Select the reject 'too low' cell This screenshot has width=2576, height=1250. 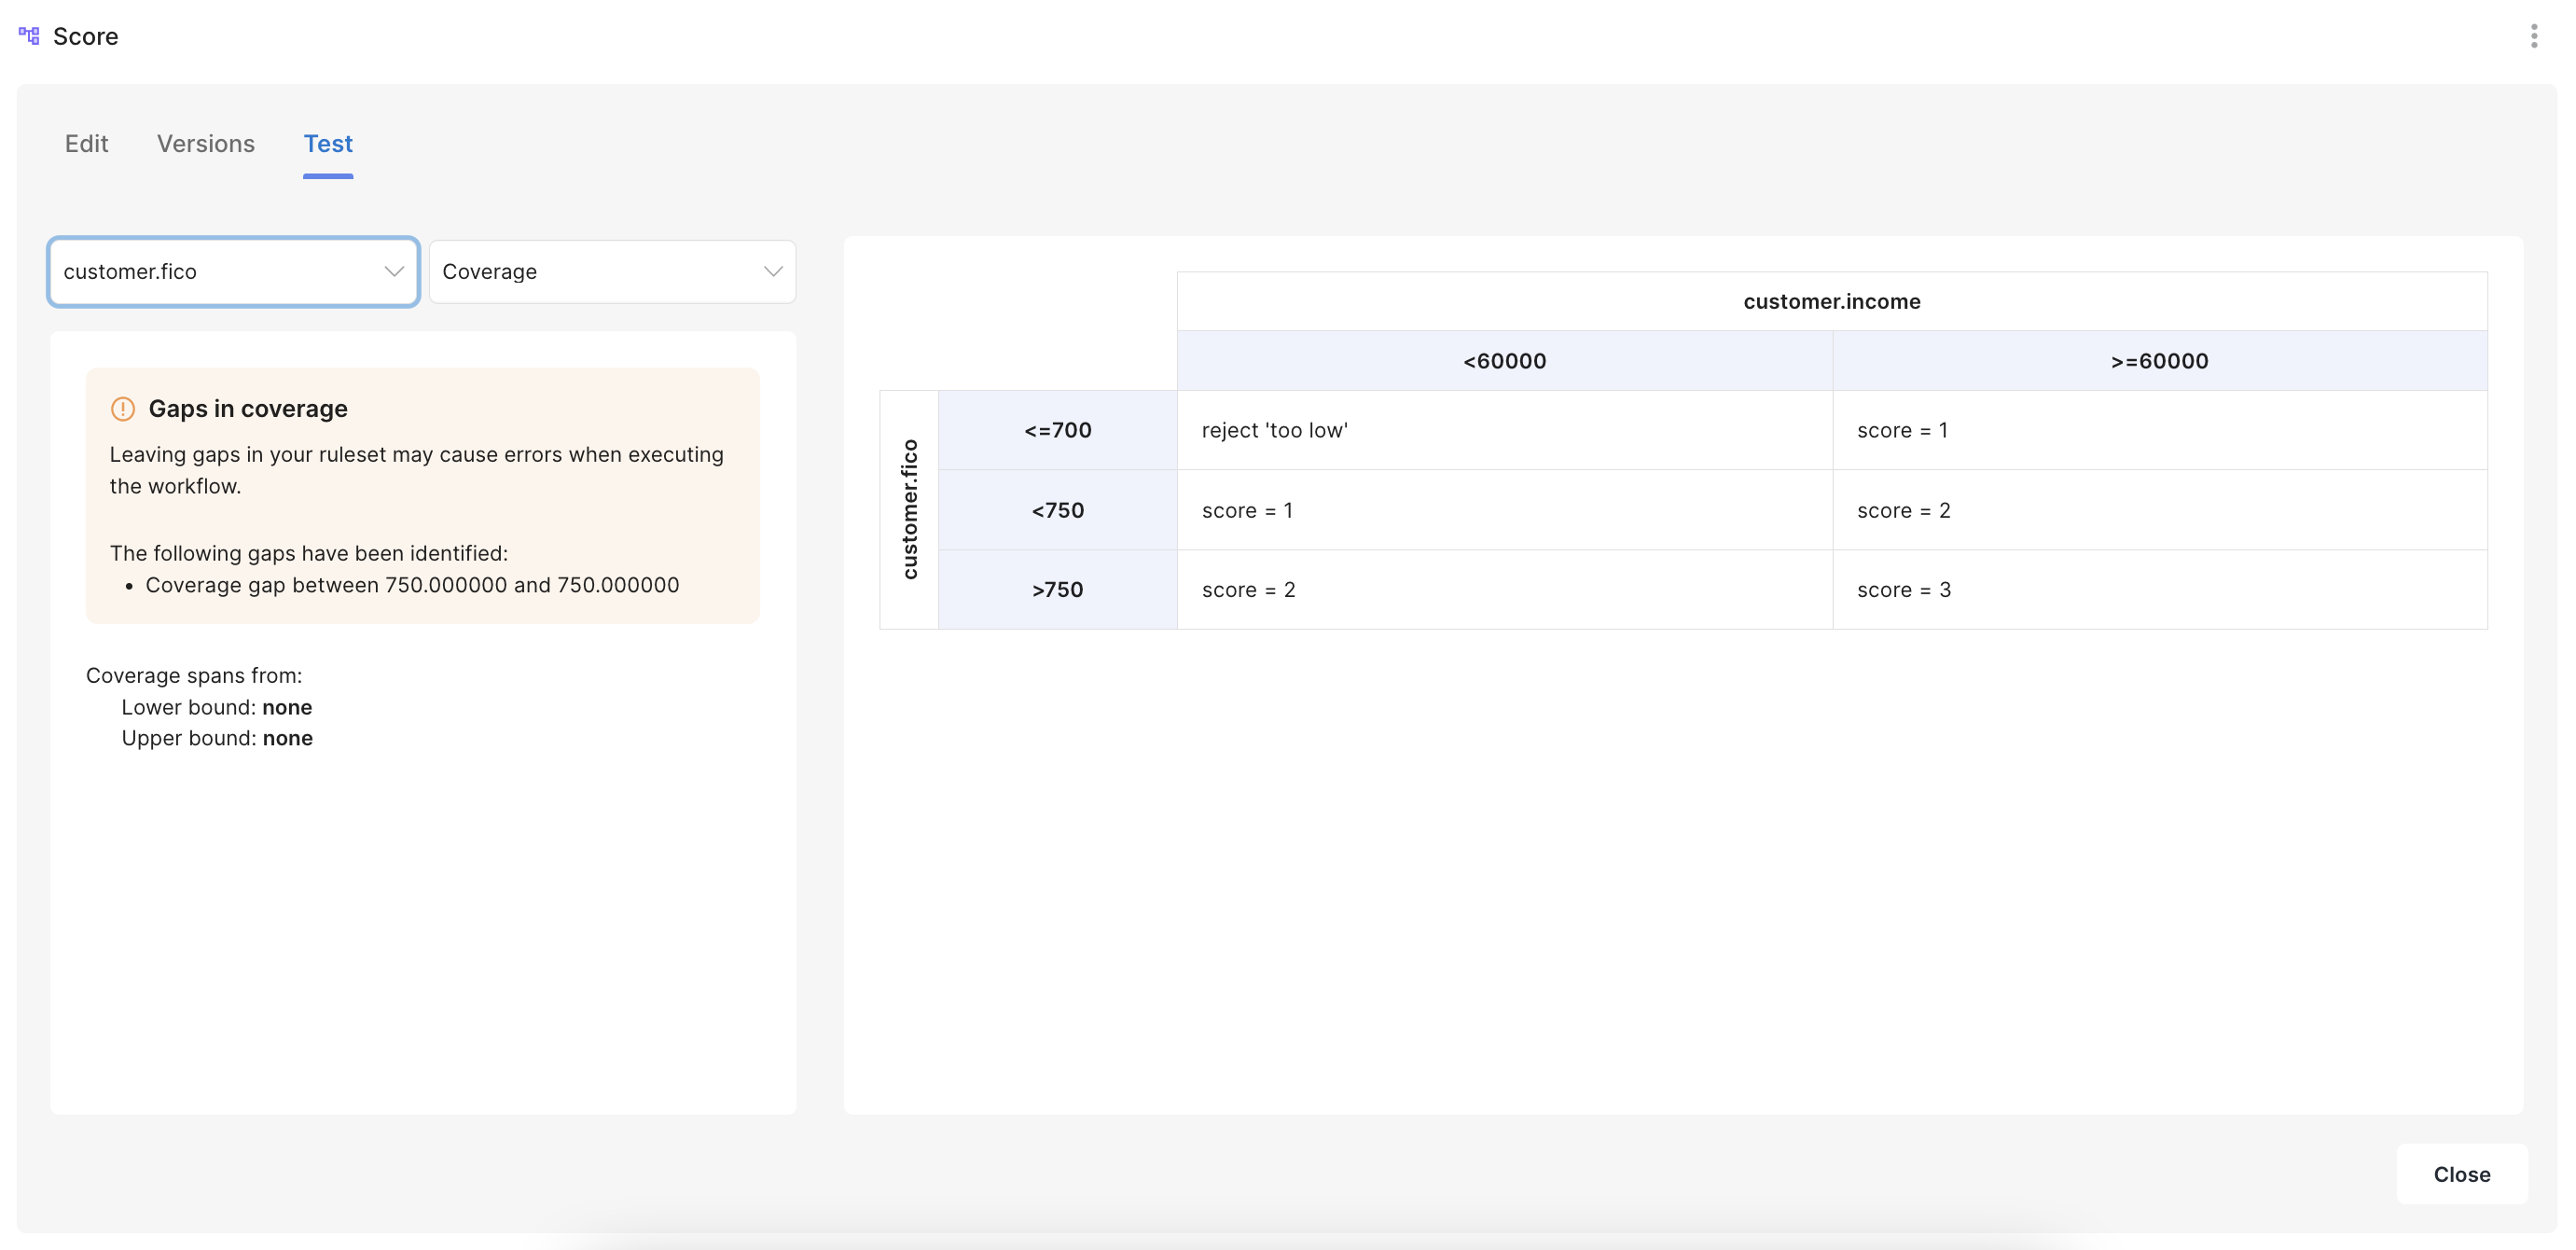coord(1504,431)
